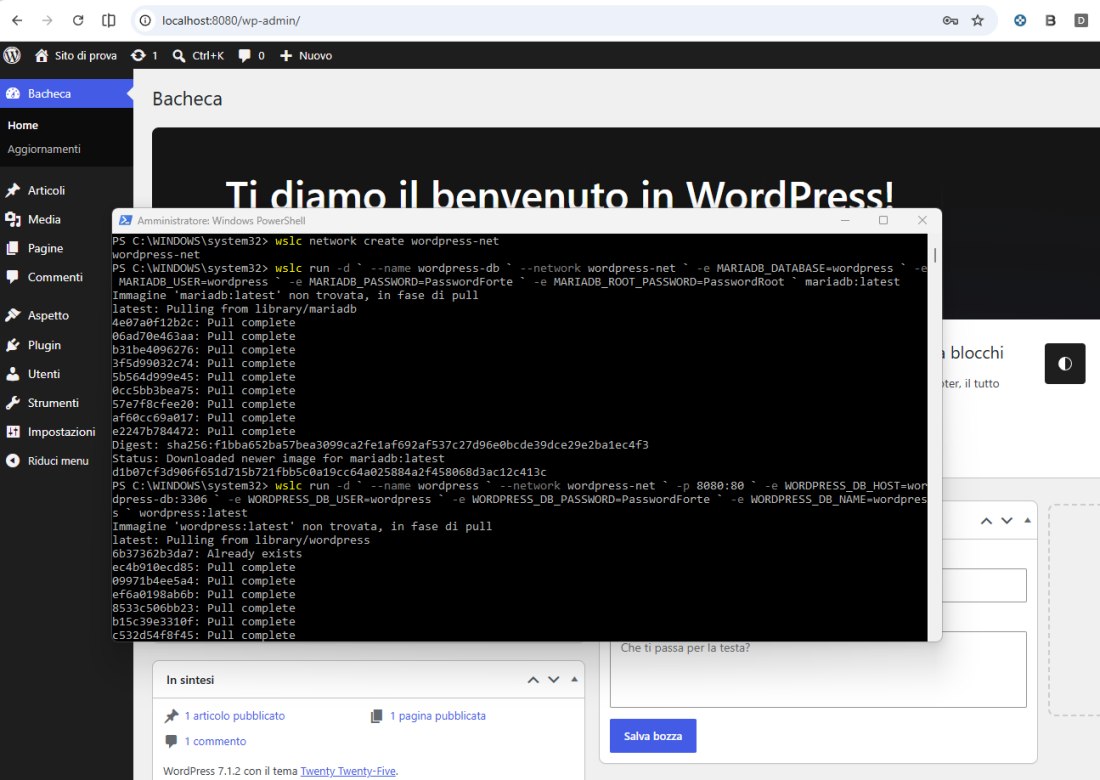
Task: Maximize the PowerShell window
Action: pos(883,220)
